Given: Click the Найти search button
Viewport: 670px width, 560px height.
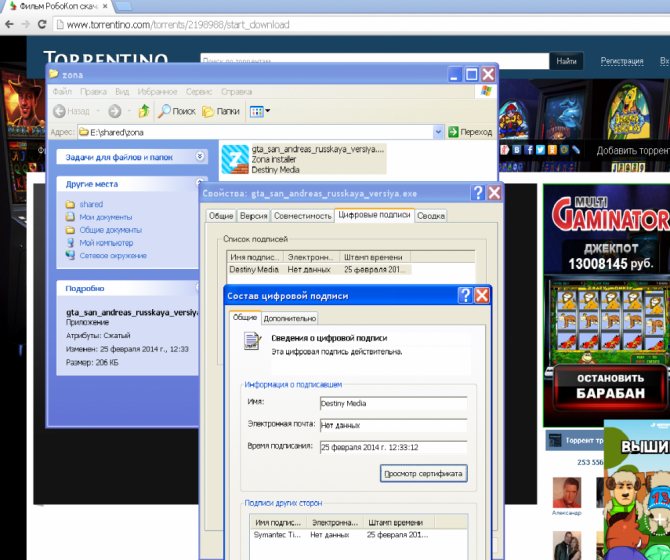Looking at the screenshot, I should pyautogui.click(x=566, y=61).
